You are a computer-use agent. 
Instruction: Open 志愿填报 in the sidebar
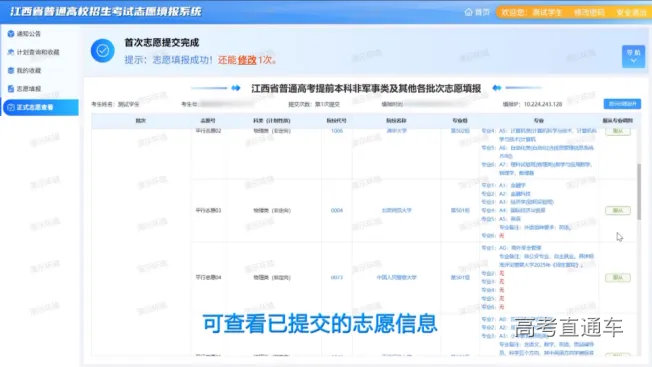click(29, 89)
